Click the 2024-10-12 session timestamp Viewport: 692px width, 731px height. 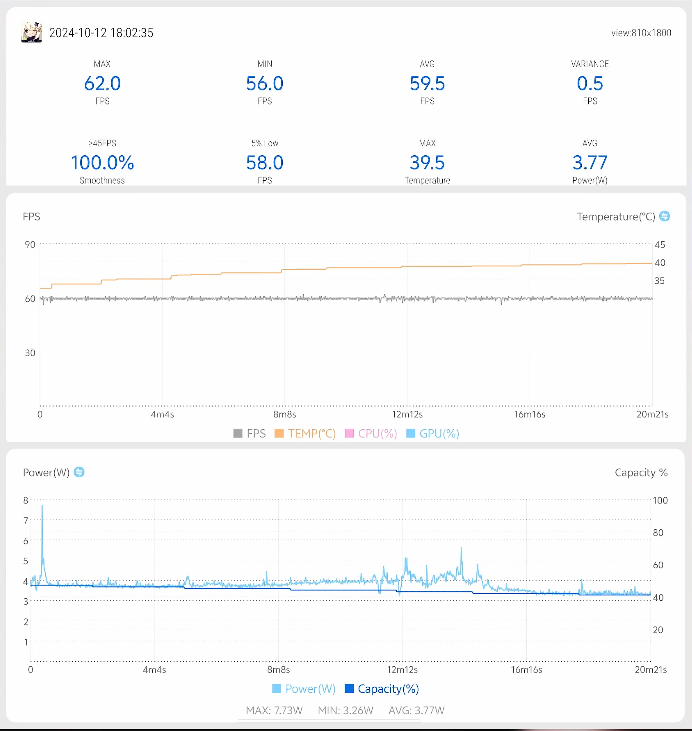[101, 32]
